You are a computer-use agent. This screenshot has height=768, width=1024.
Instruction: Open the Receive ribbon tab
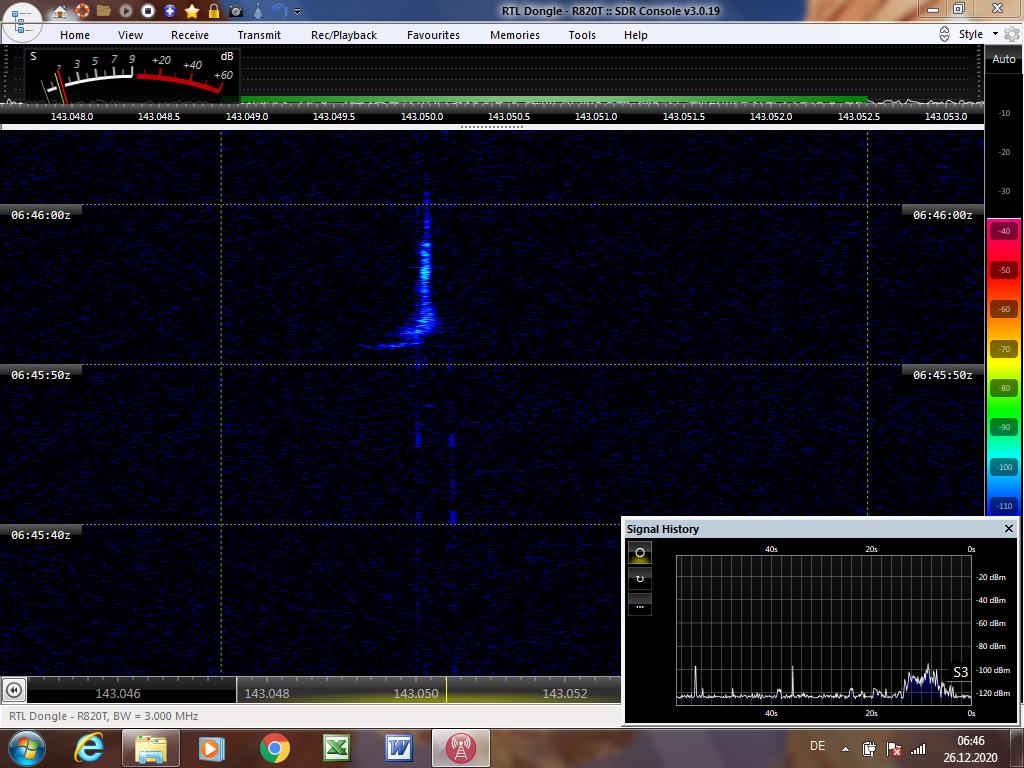[190, 35]
